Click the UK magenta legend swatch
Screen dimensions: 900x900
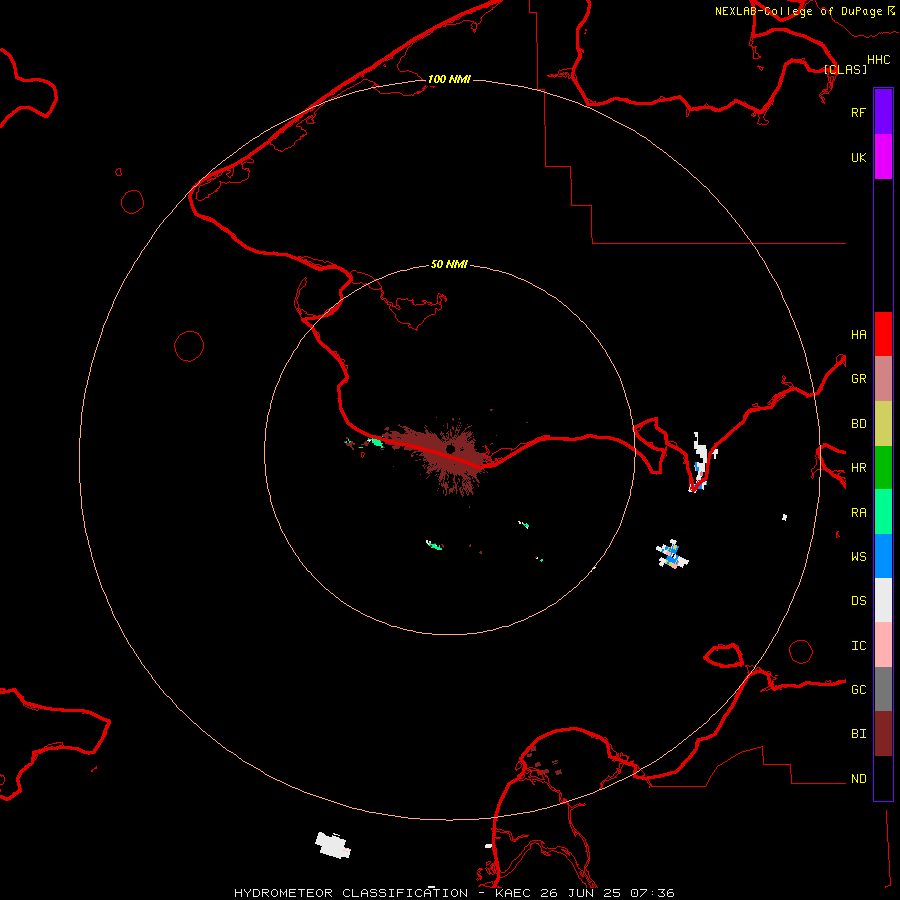pyautogui.click(x=883, y=157)
